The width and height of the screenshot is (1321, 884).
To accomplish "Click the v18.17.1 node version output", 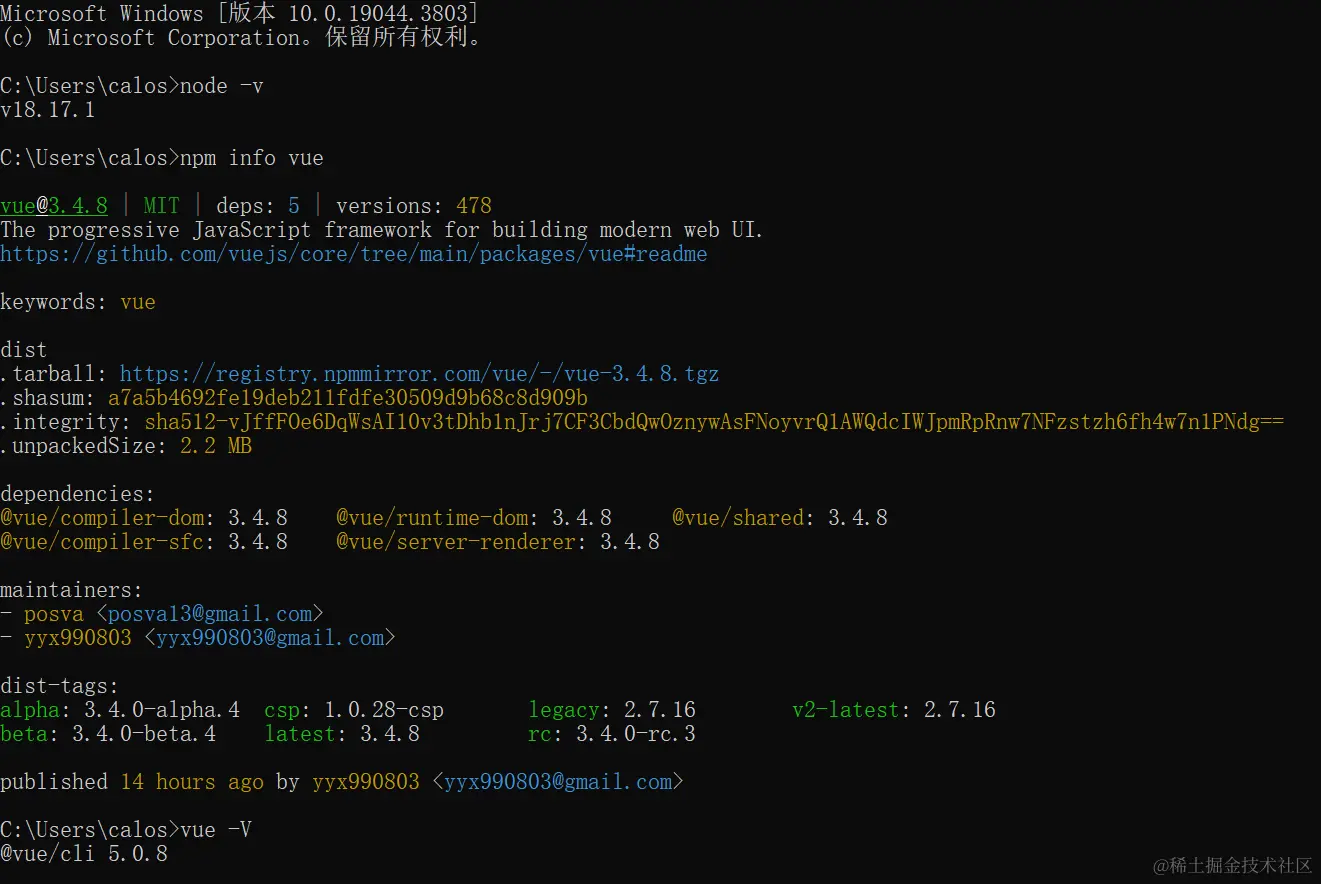I will 48,110.
